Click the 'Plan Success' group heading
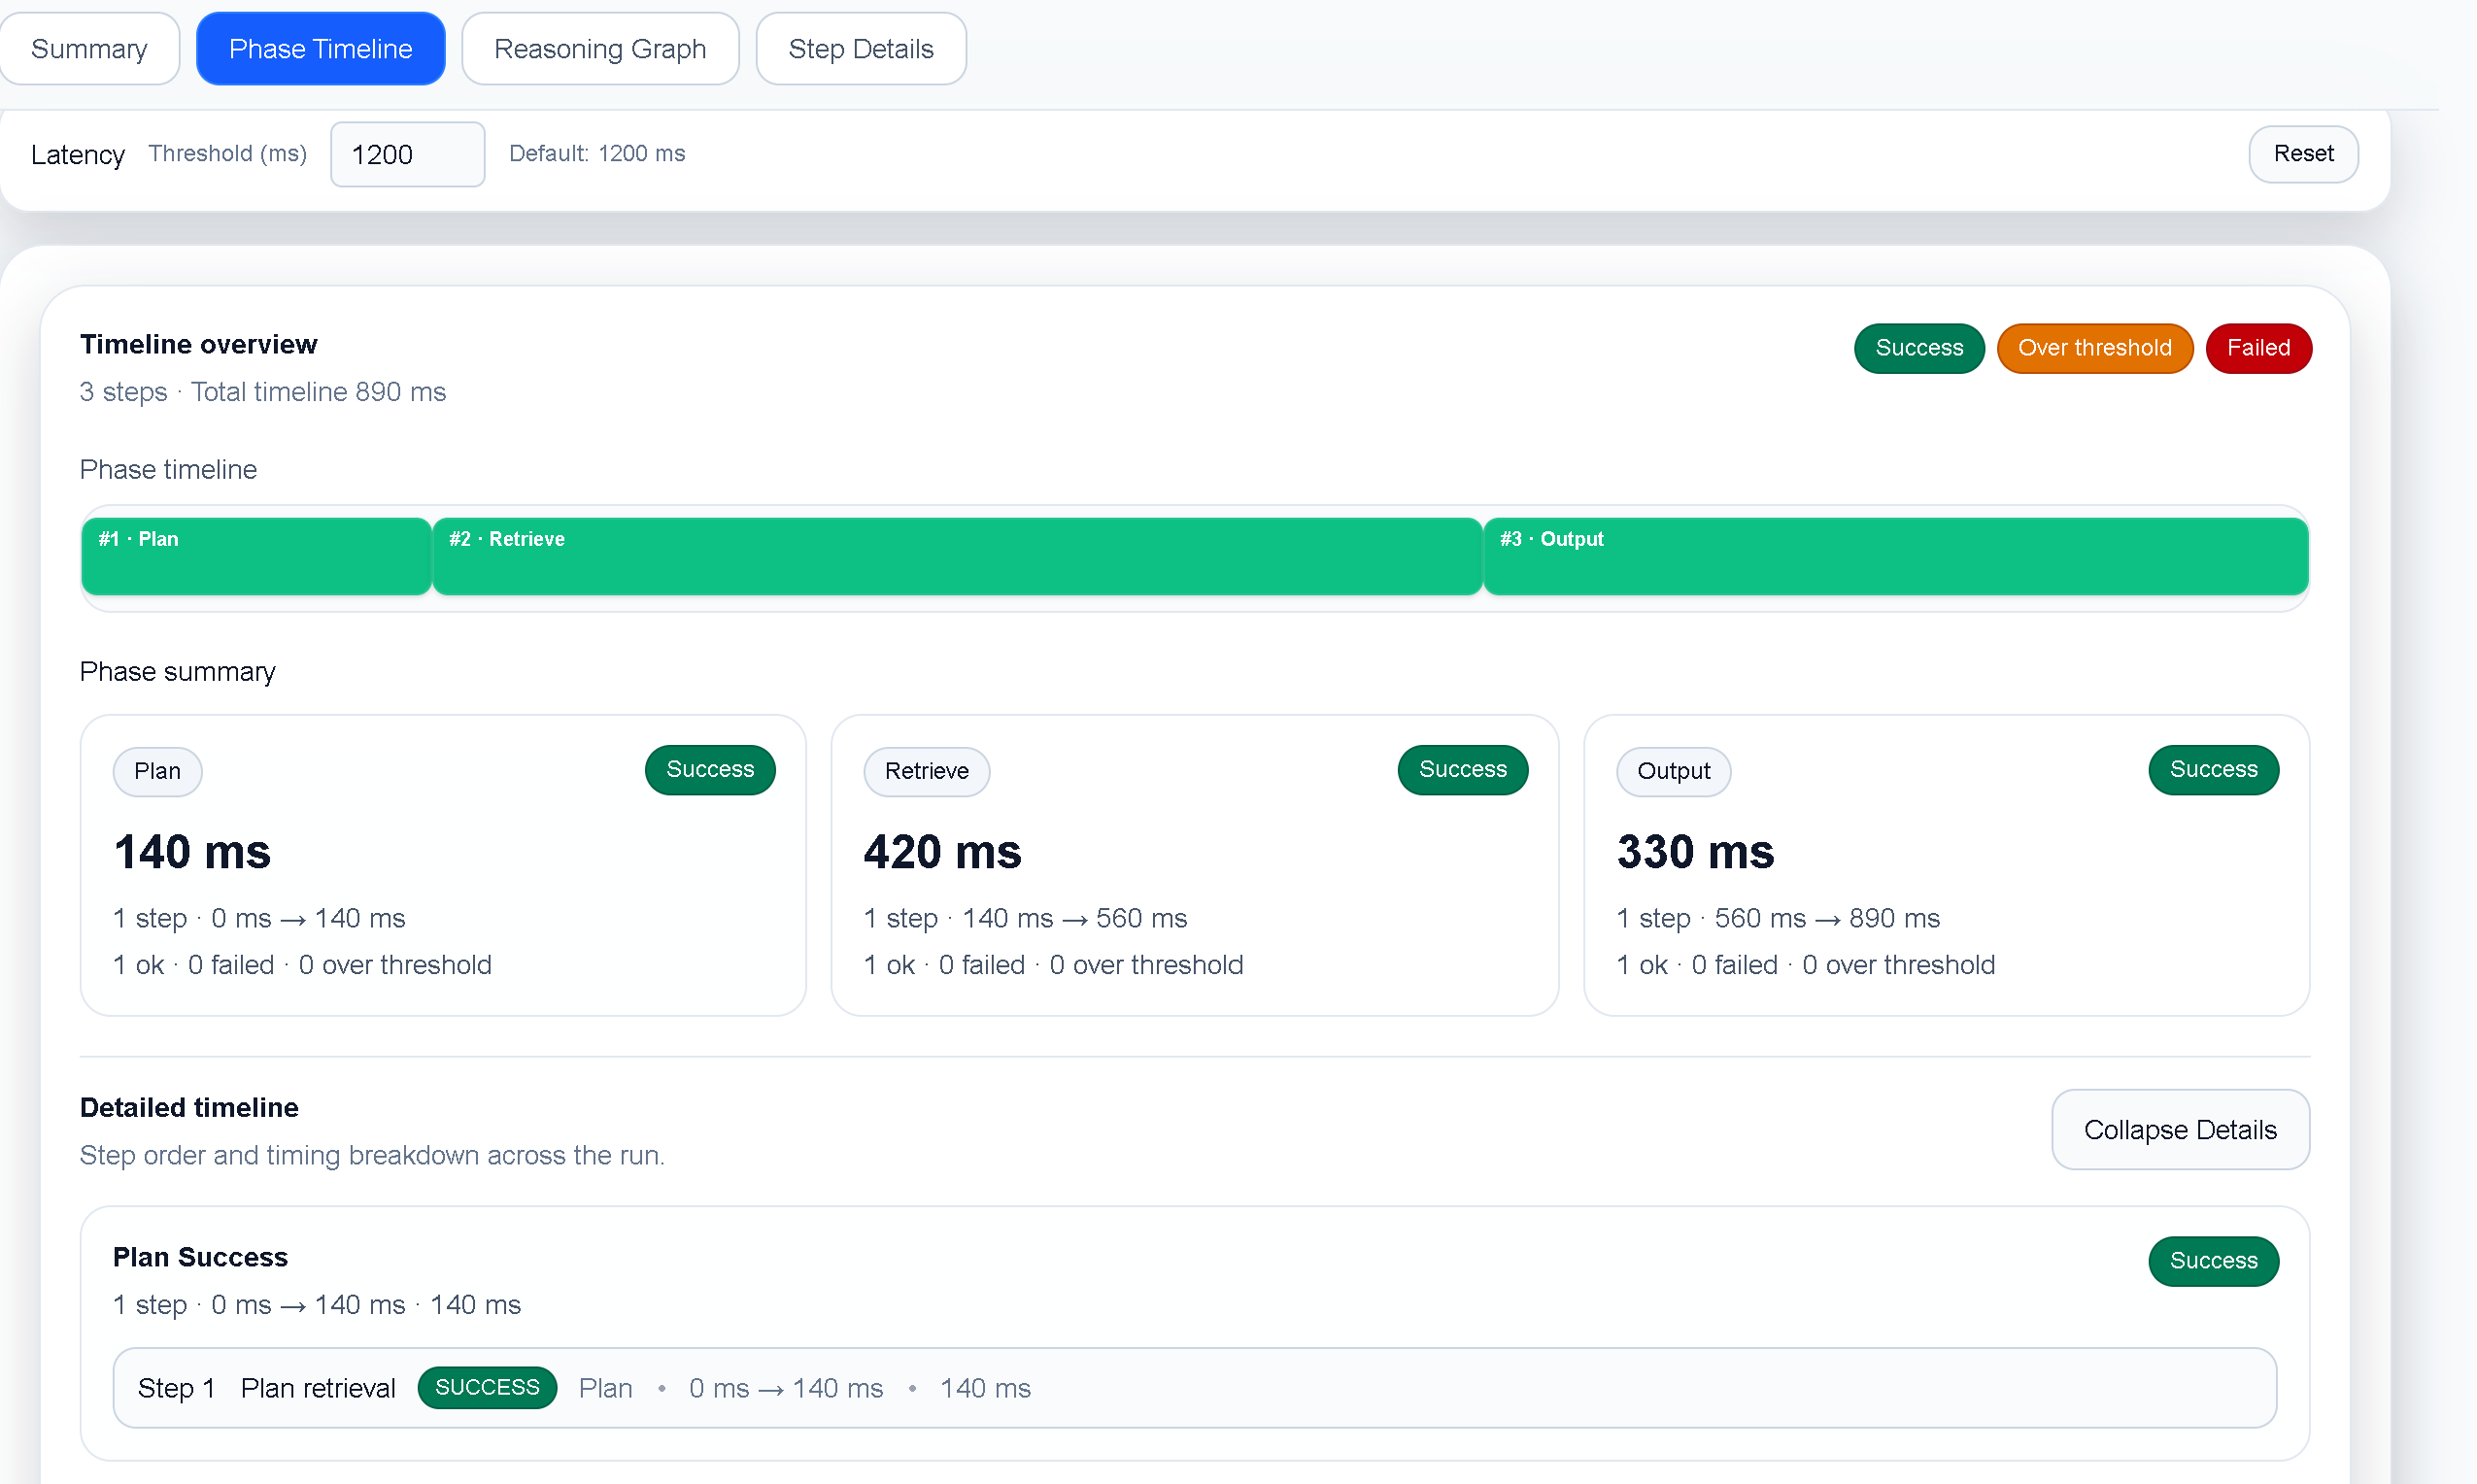The height and width of the screenshot is (1484, 2477). pos(200,1257)
